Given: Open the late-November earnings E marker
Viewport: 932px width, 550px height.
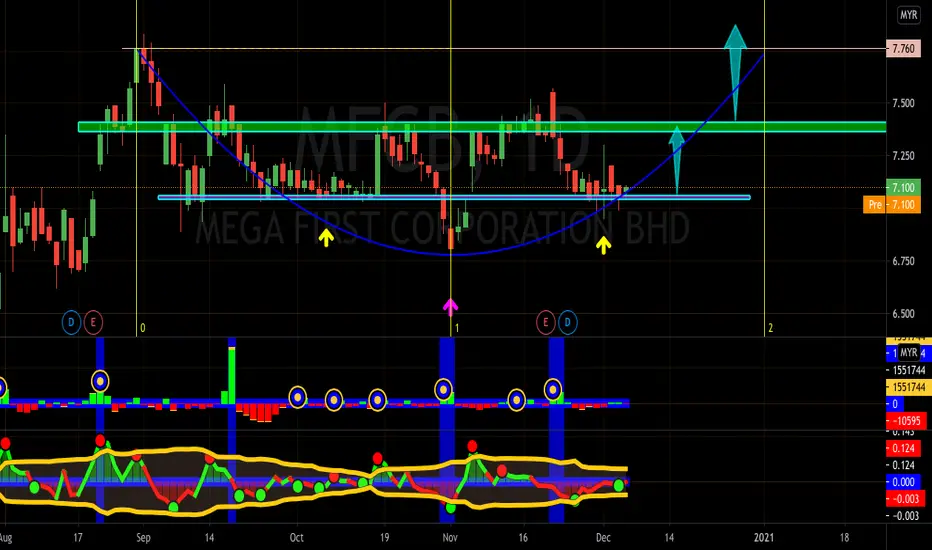Looking at the screenshot, I should coord(546,322).
